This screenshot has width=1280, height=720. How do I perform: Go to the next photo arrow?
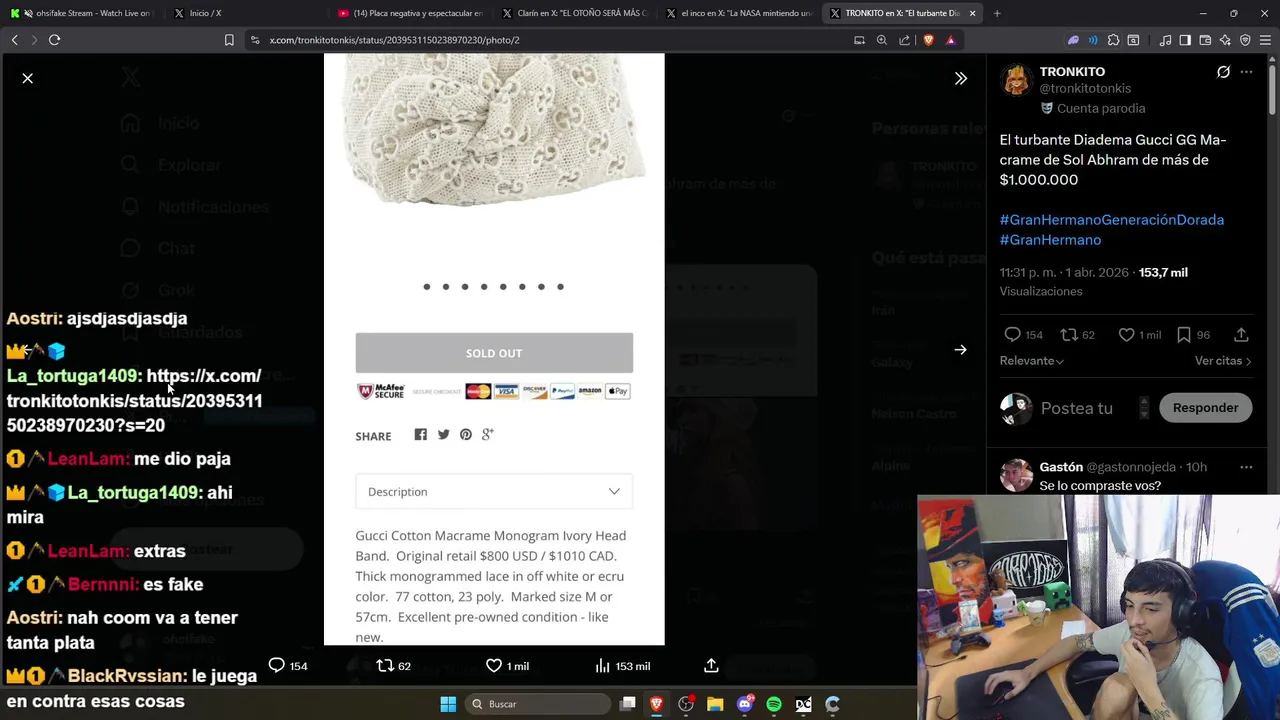961,350
